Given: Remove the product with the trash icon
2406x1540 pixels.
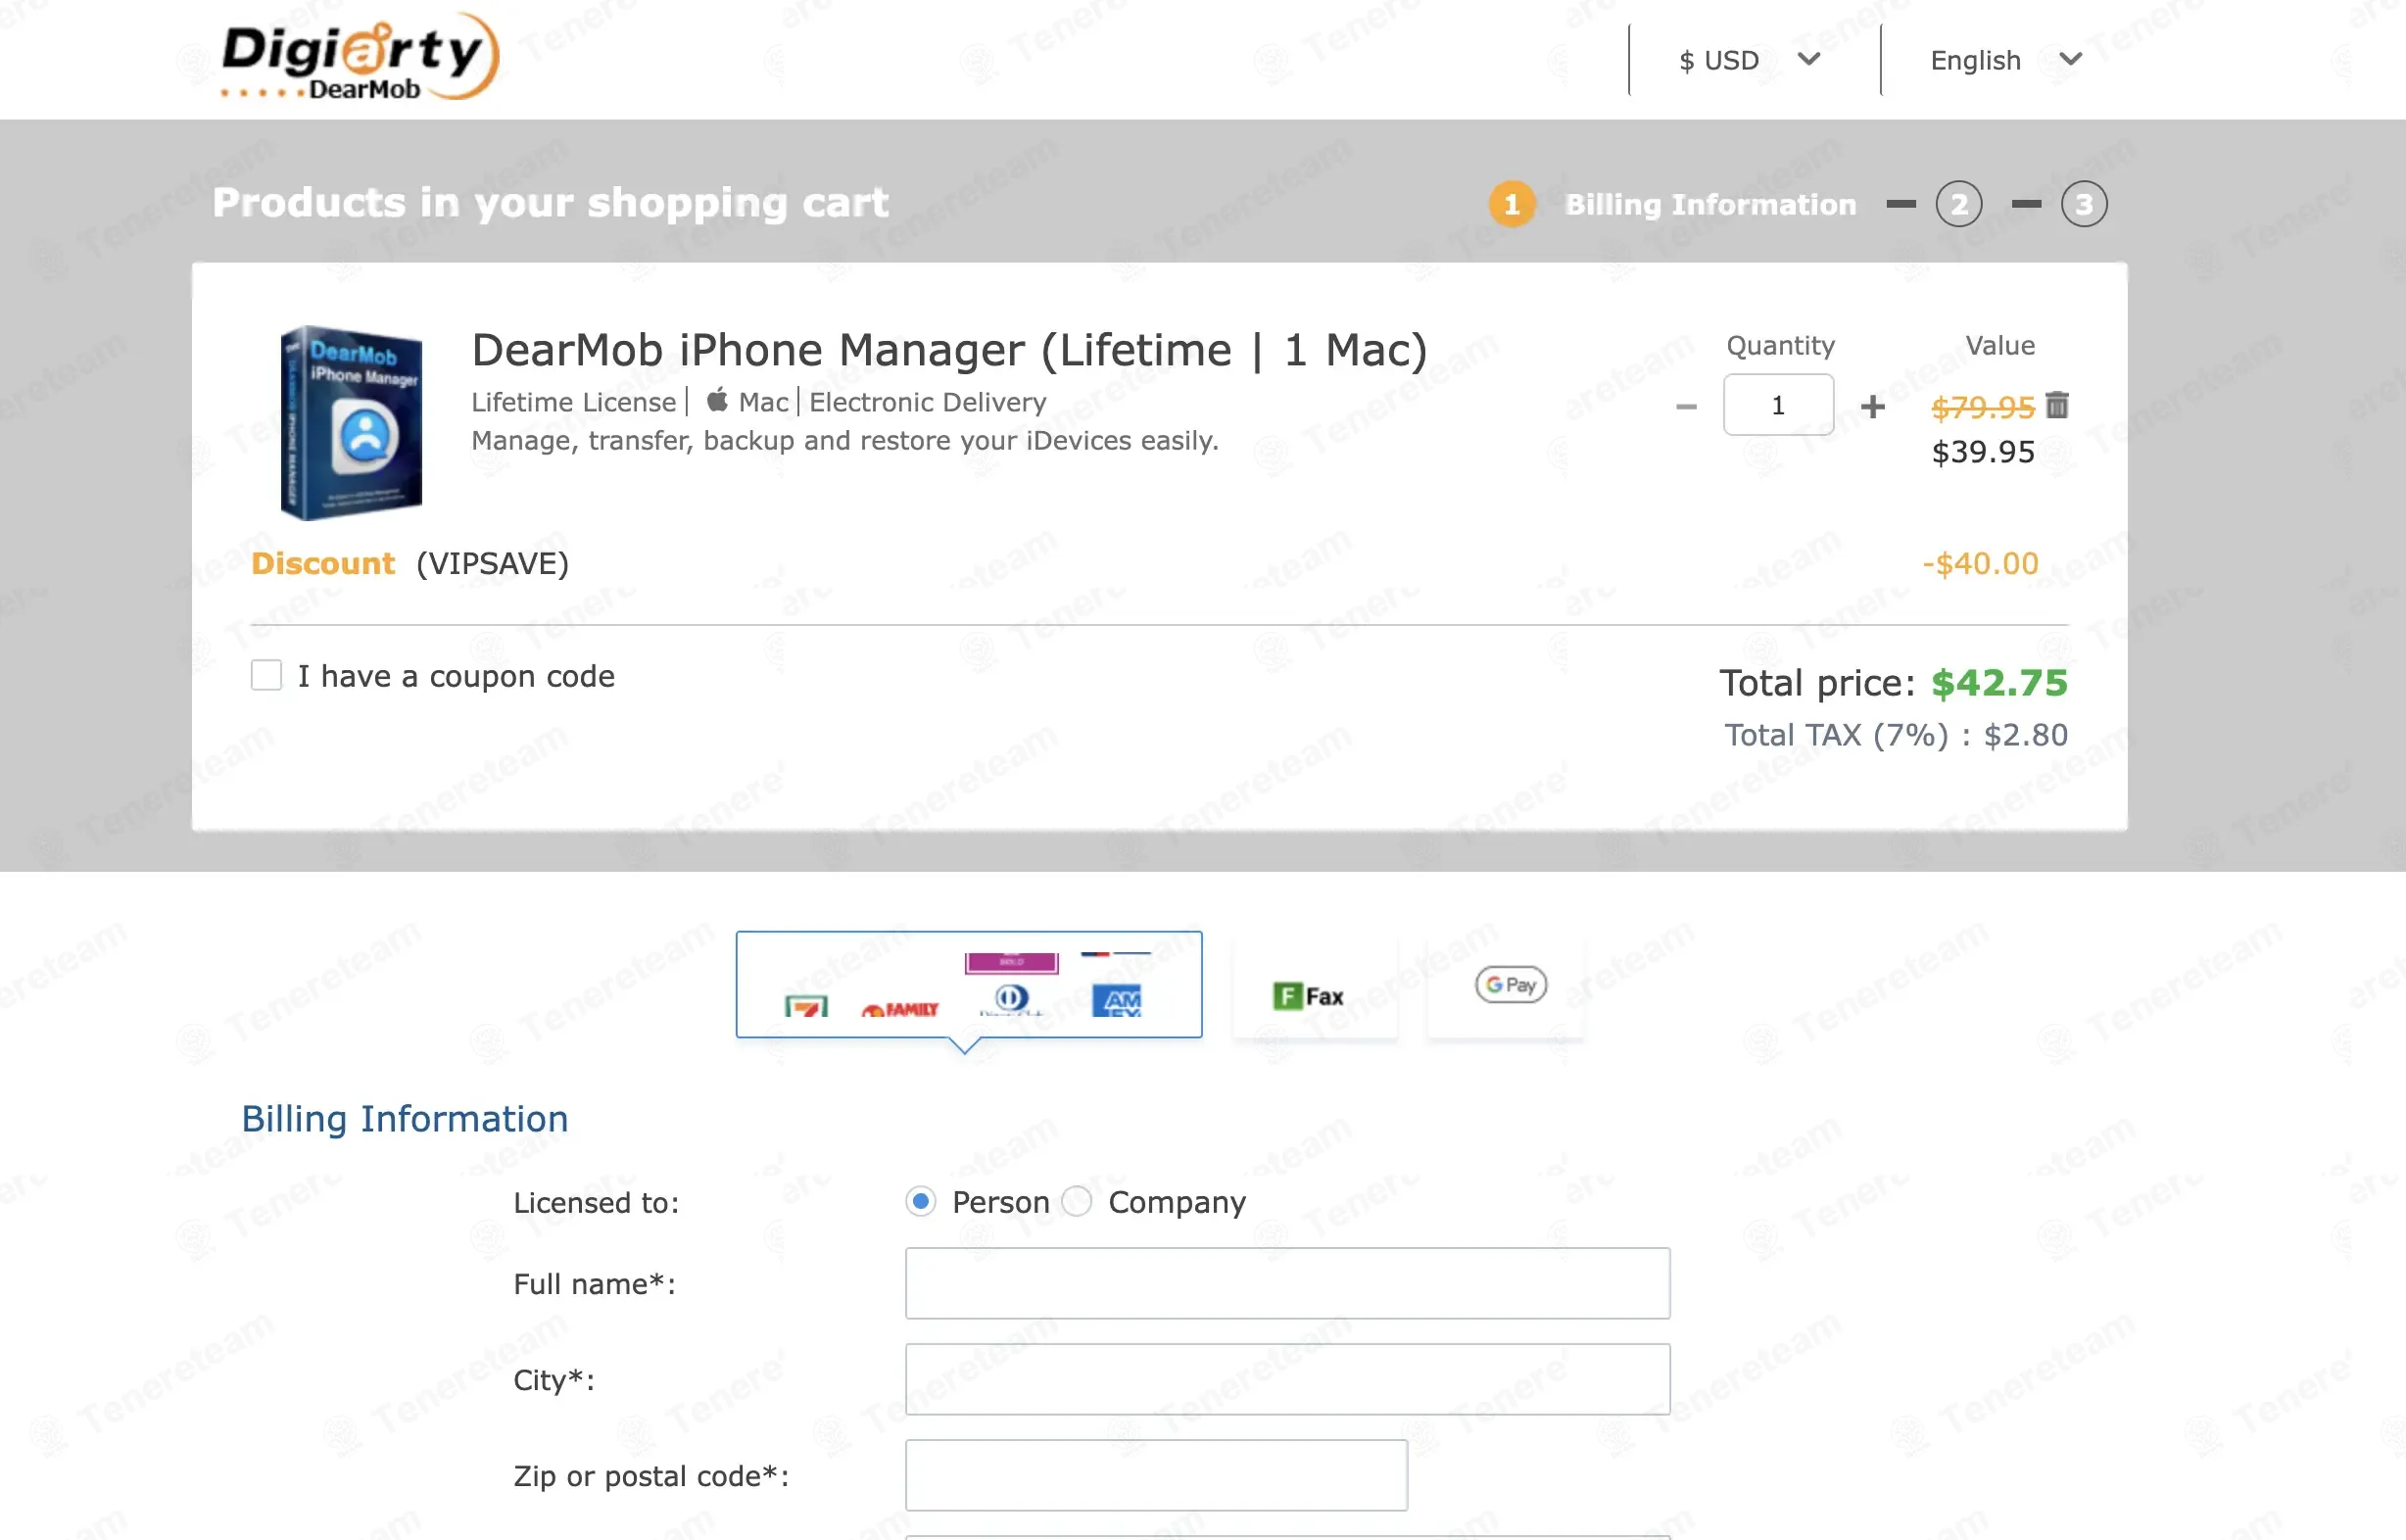Looking at the screenshot, I should (2056, 405).
